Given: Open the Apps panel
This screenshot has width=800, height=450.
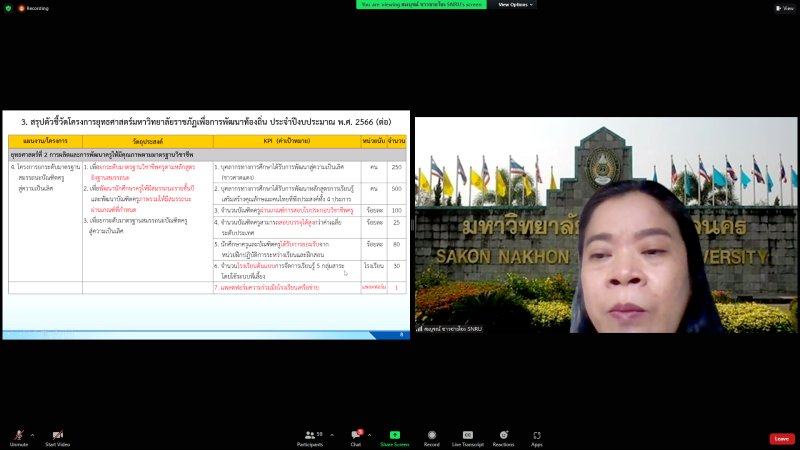Looking at the screenshot, I should [x=537, y=436].
